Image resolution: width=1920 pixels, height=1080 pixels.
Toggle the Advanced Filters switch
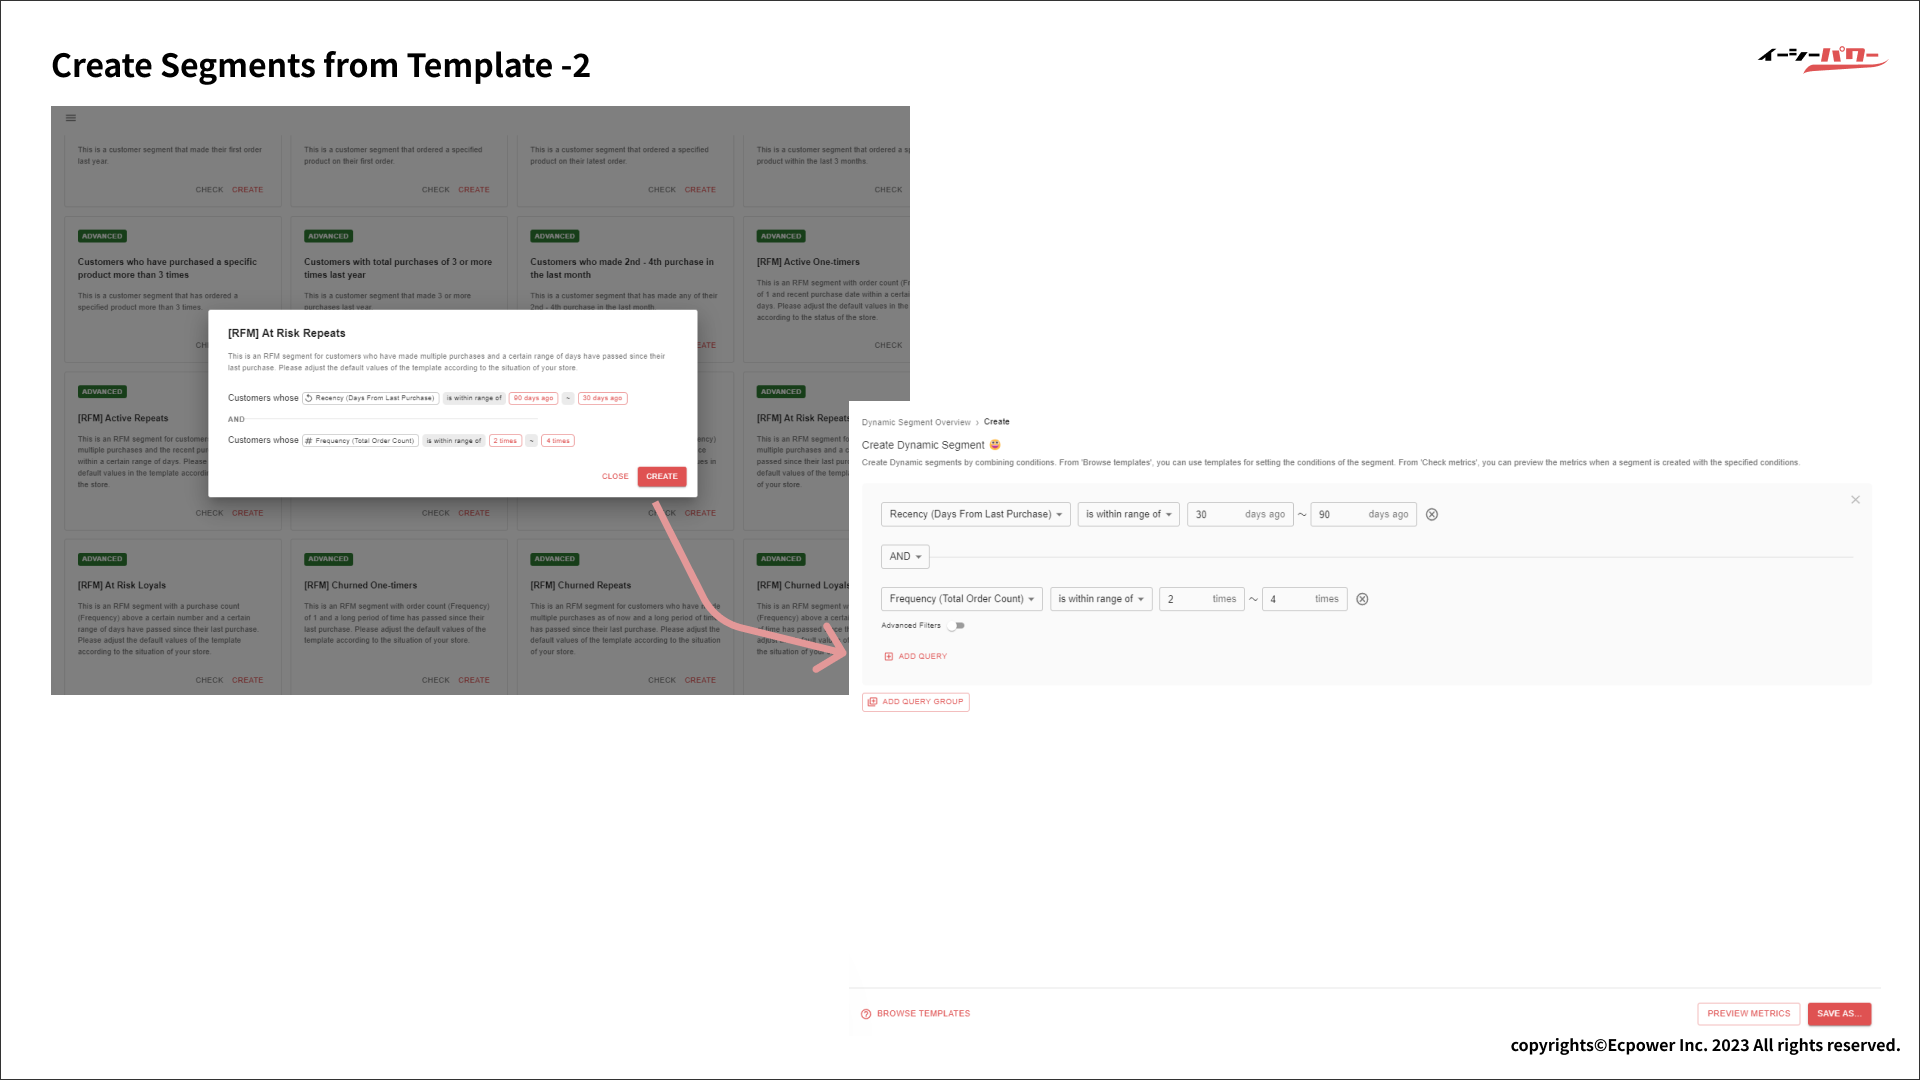pos(957,626)
